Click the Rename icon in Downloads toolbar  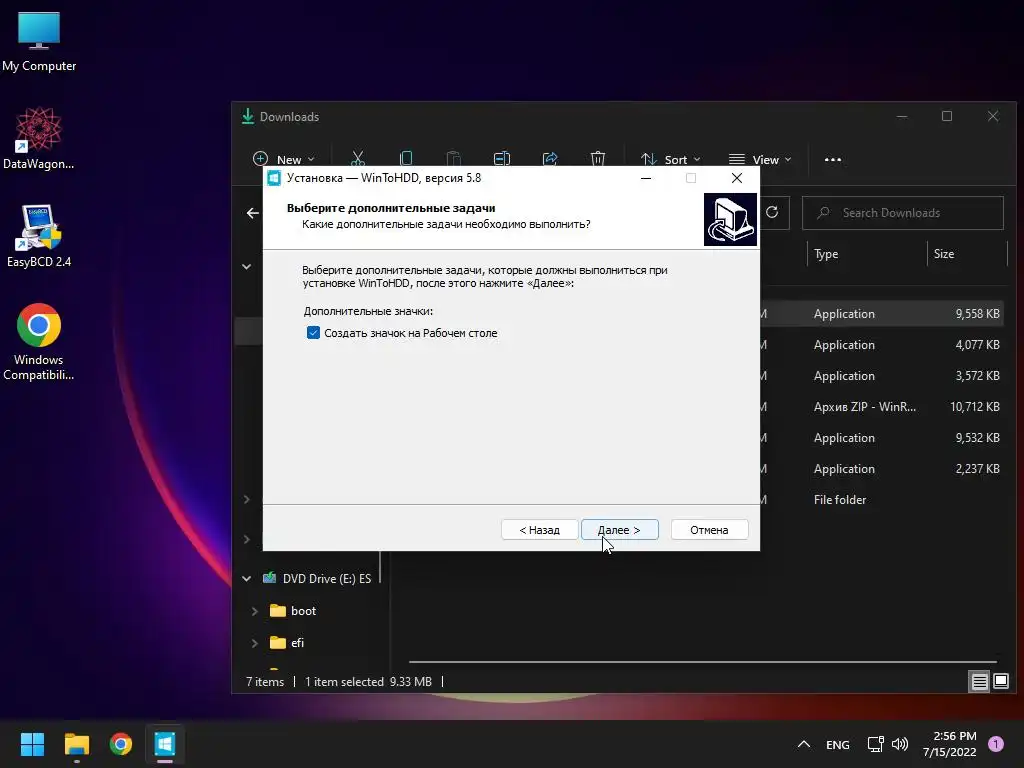(502, 159)
